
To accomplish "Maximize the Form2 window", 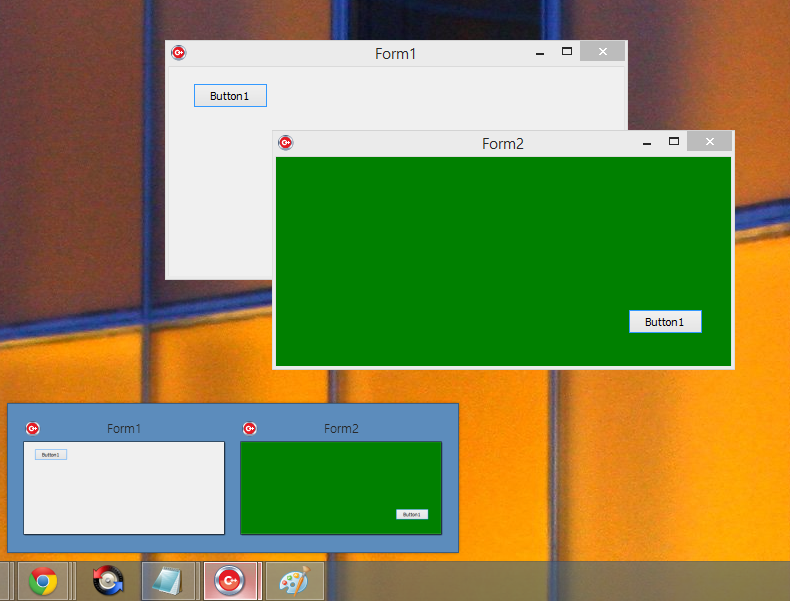I will tap(674, 142).
